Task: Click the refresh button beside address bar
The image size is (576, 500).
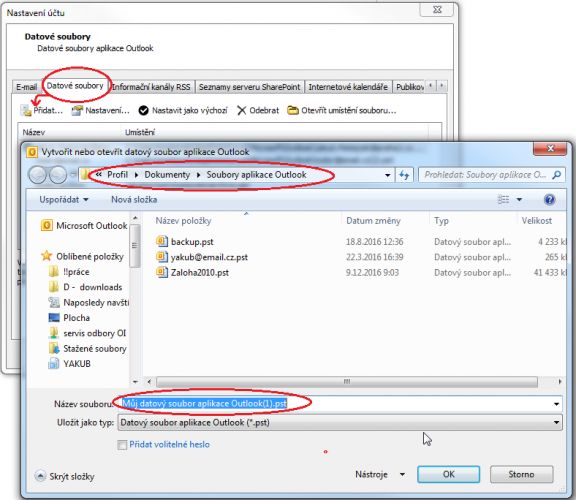Action: tap(404, 175)
